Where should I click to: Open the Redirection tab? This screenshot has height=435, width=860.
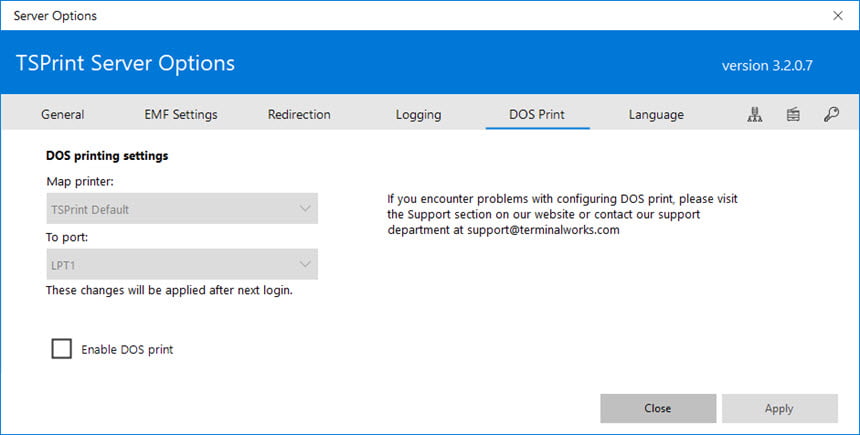pyautogui.click(x=299, y=114)
